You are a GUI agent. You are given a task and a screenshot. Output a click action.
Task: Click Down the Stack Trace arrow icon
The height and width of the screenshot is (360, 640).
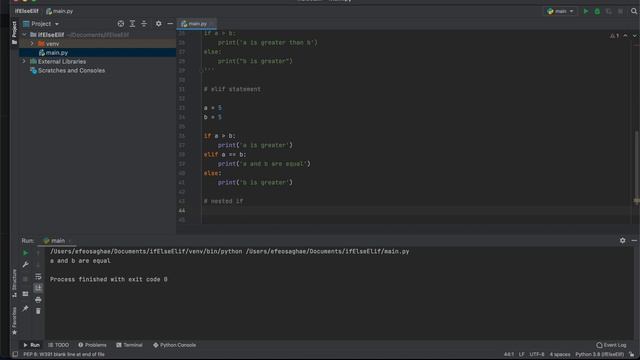point(38,264)
